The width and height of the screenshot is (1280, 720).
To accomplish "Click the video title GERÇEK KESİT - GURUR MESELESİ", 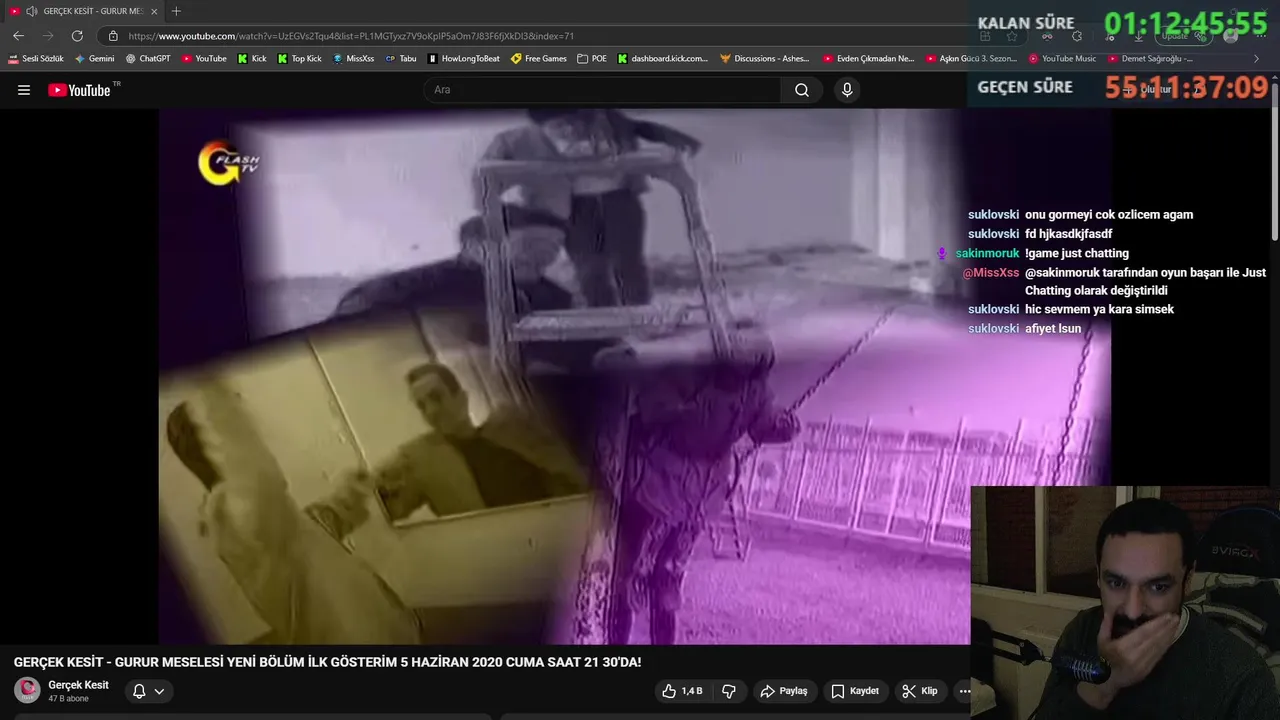I will [x=327, y=662].
